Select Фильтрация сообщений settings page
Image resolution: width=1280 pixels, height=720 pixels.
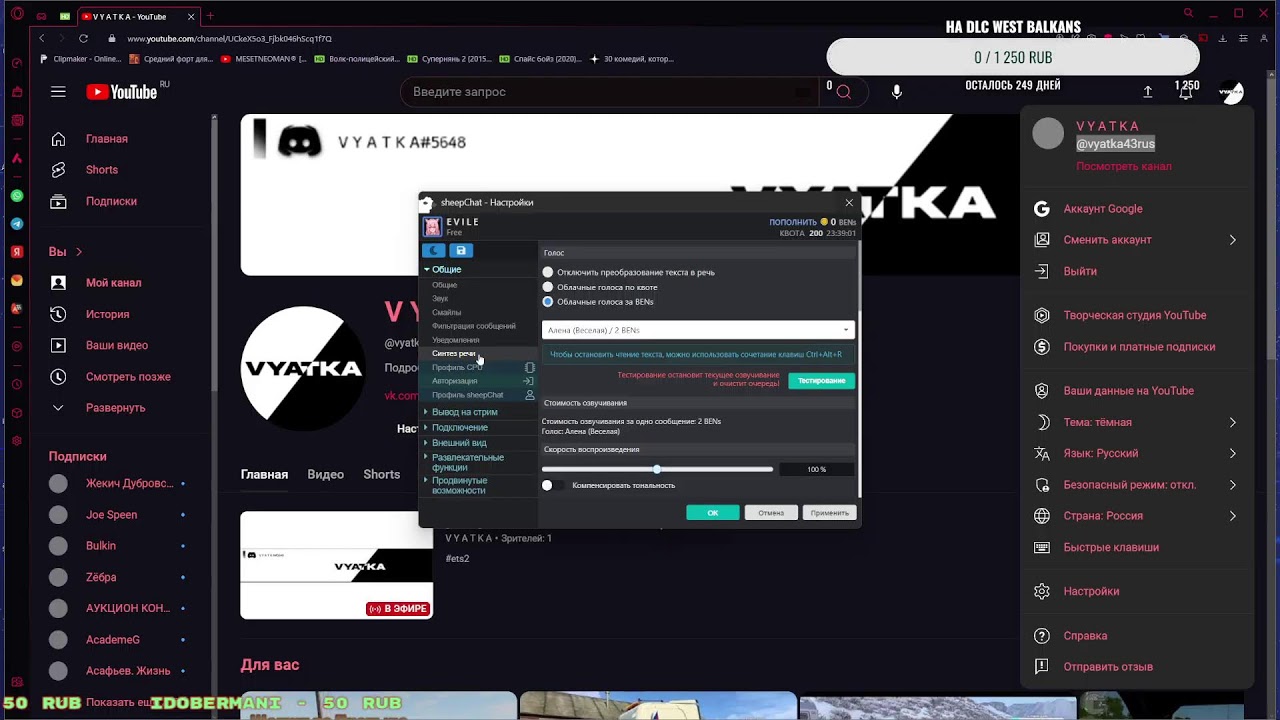pyautogui.click(x=474, y=326)
